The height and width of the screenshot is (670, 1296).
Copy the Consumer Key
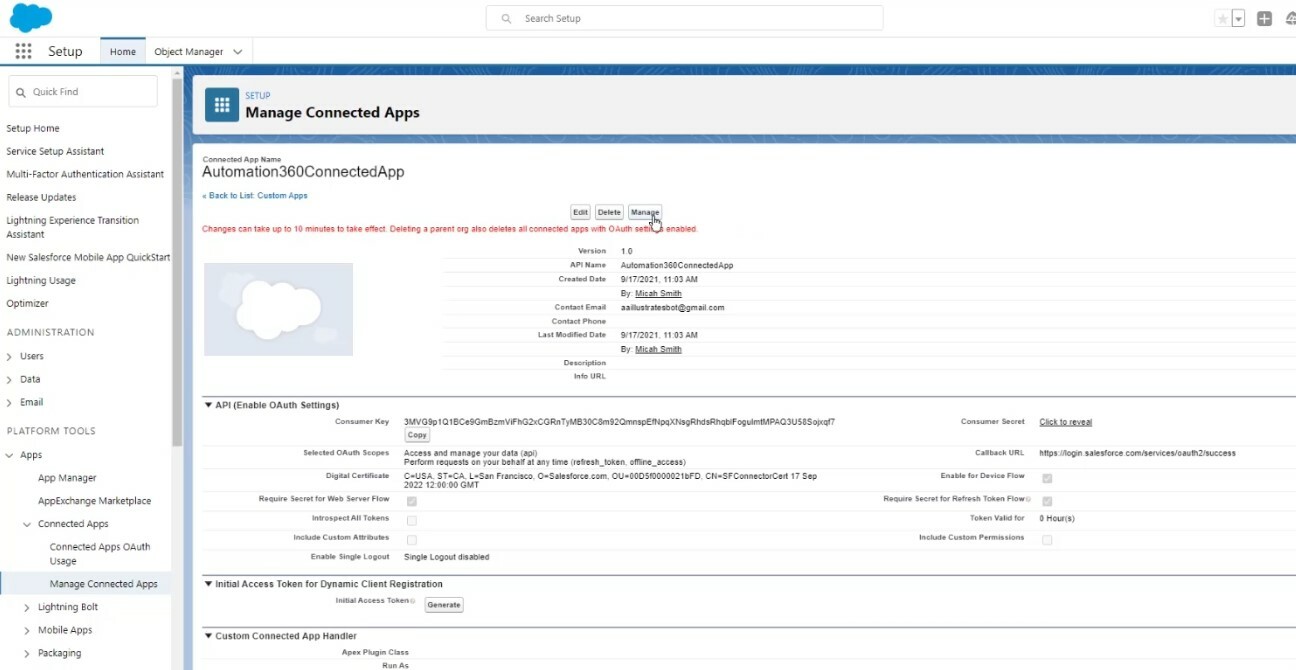coord(417,435)
